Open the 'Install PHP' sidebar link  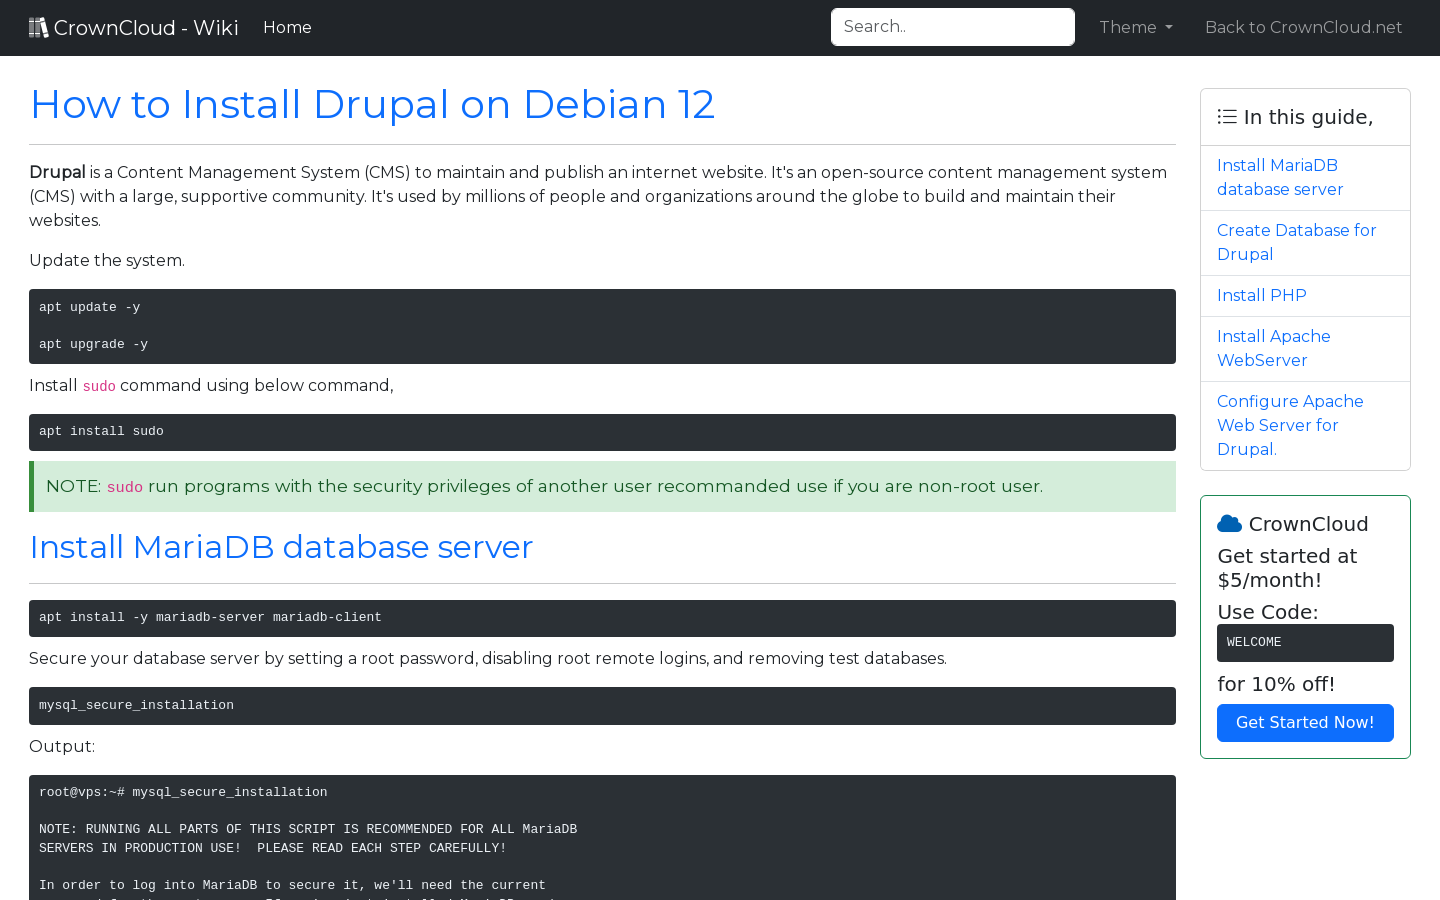click(x=1261, y=295)
